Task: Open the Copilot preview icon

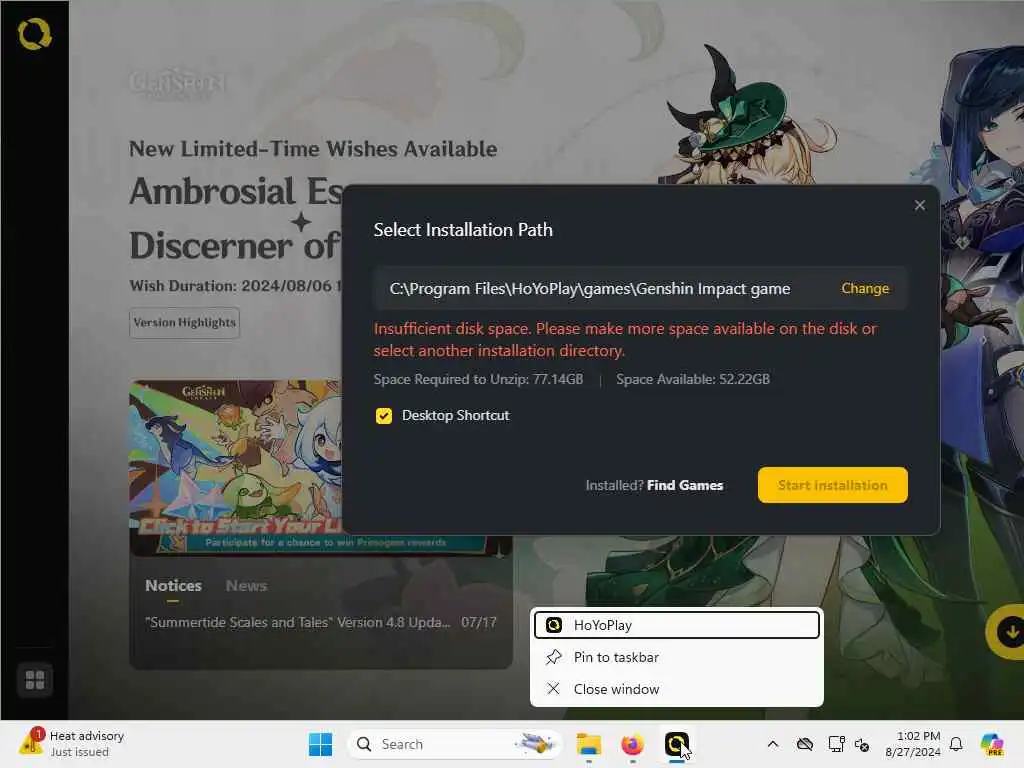Action: [992, 744]
